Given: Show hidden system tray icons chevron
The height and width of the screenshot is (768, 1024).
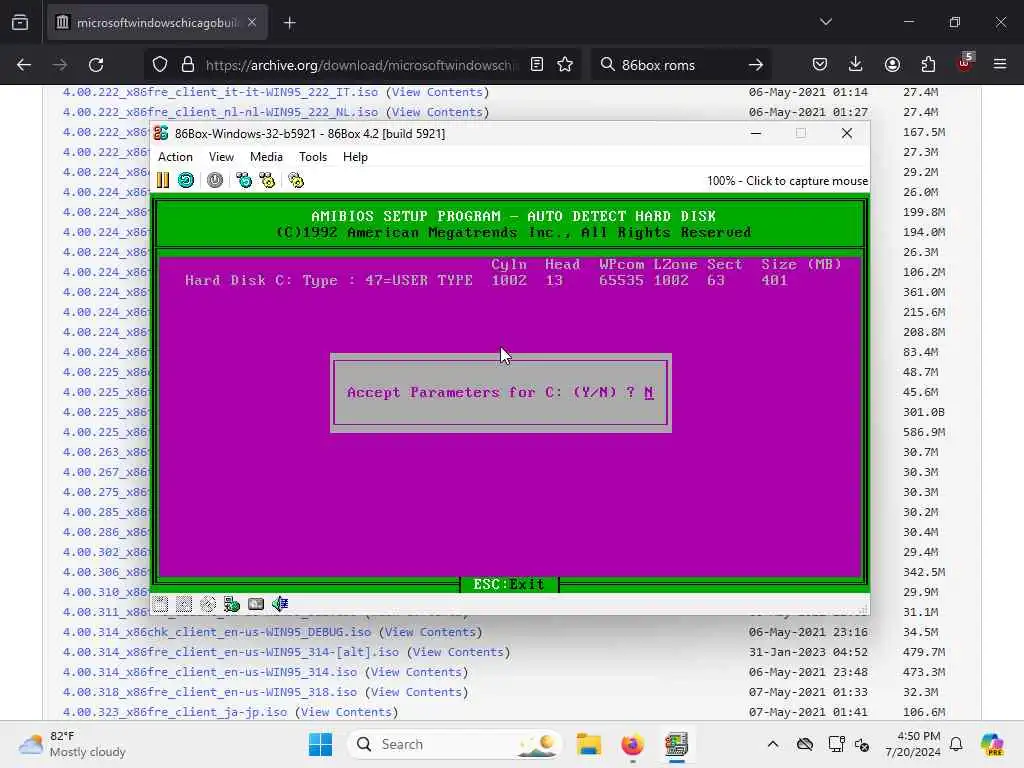Looking at the screenshot, I should click(773, 744).
